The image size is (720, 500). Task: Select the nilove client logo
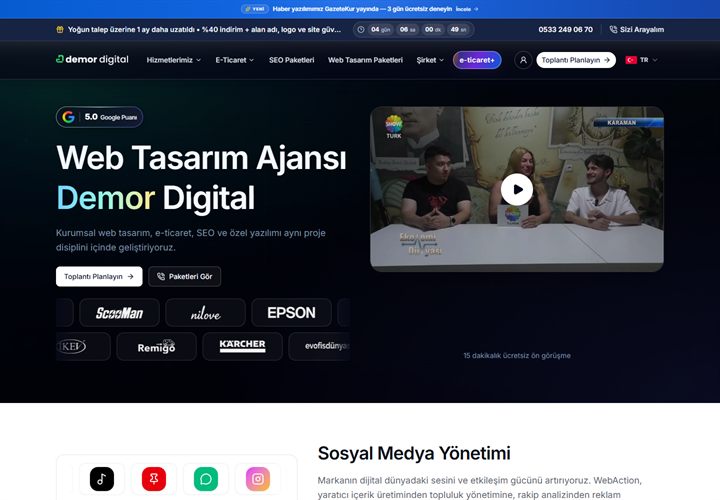click(205, 313)
